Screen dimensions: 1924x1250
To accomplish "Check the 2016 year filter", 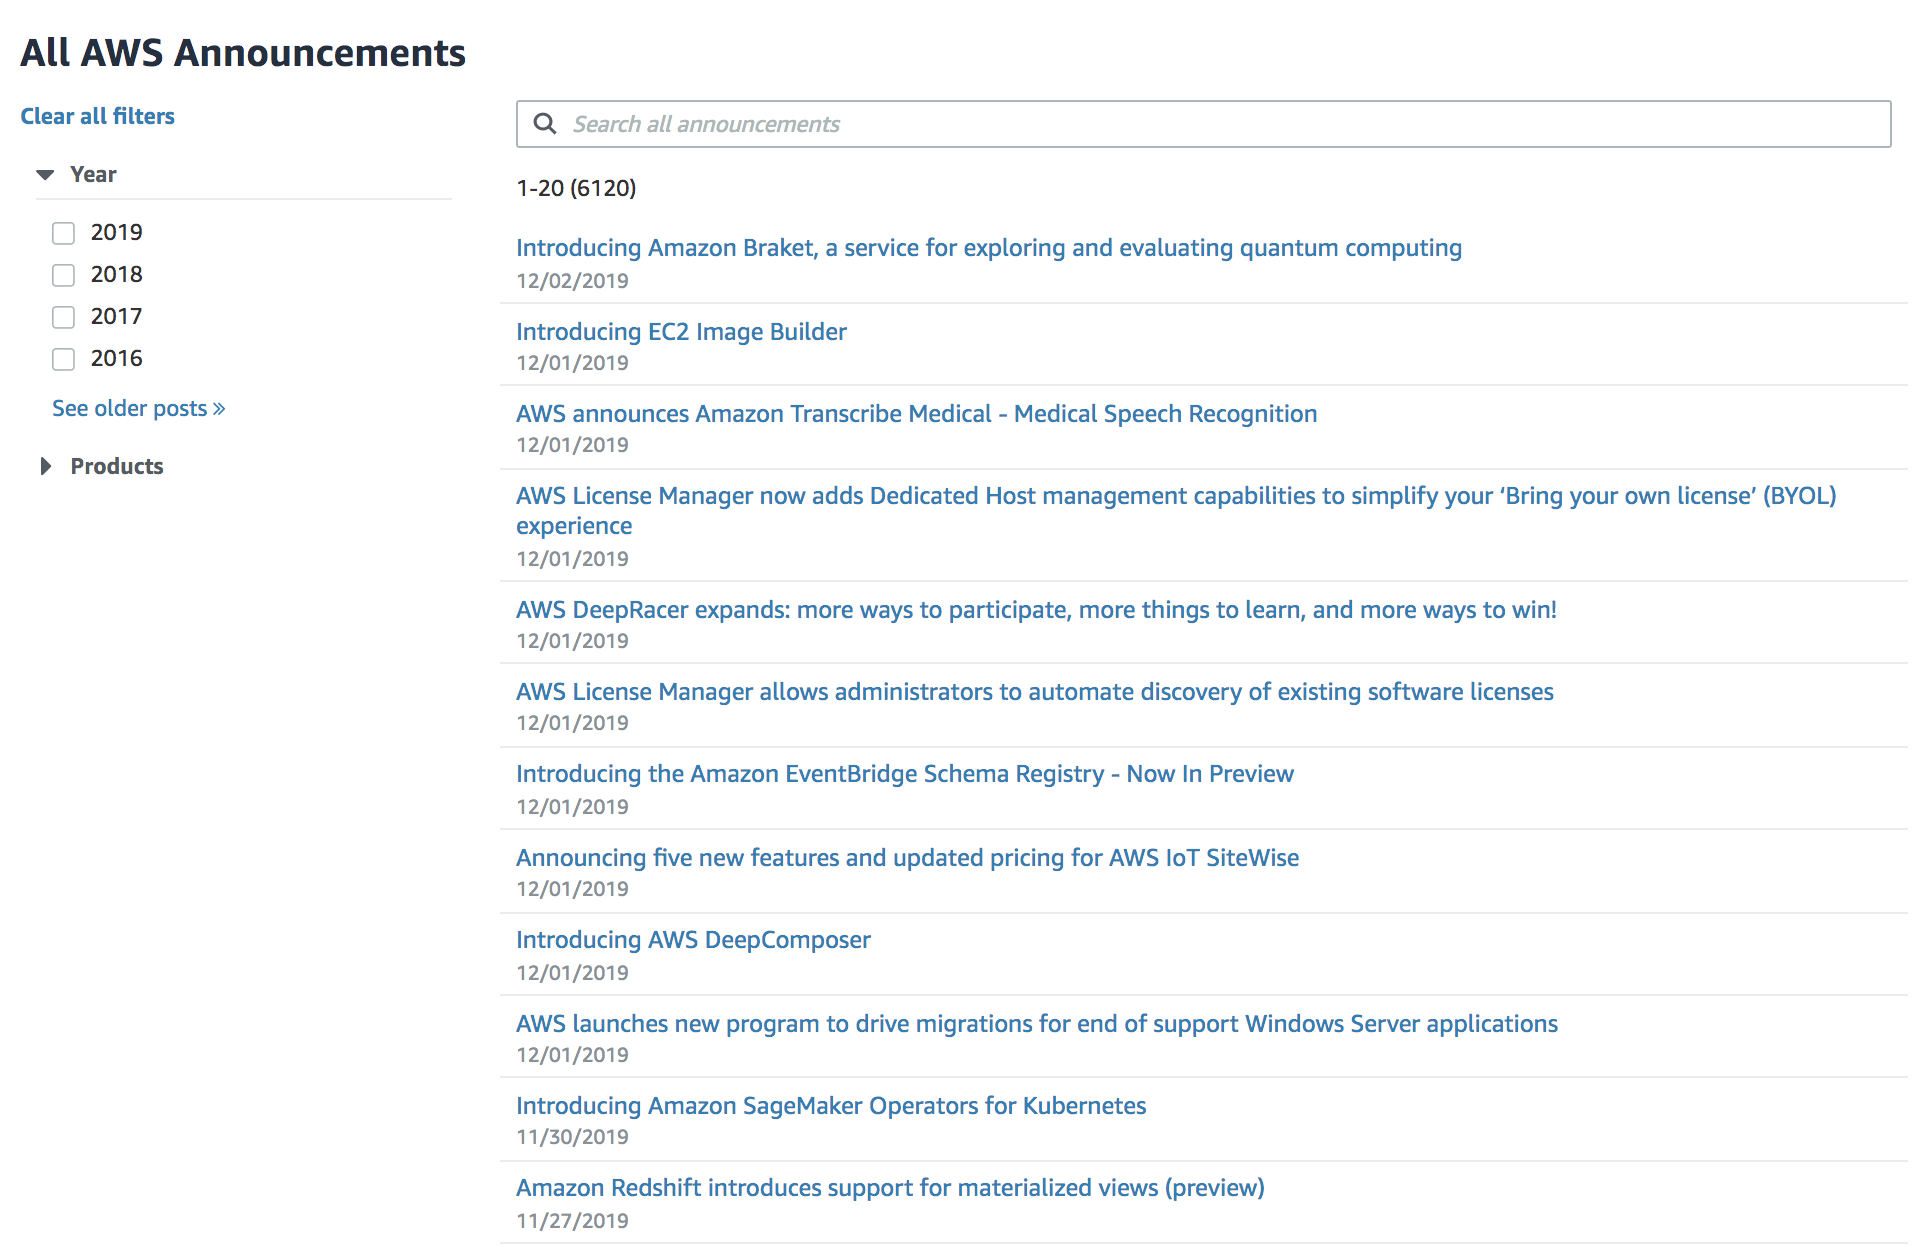I will coord(64,359).
